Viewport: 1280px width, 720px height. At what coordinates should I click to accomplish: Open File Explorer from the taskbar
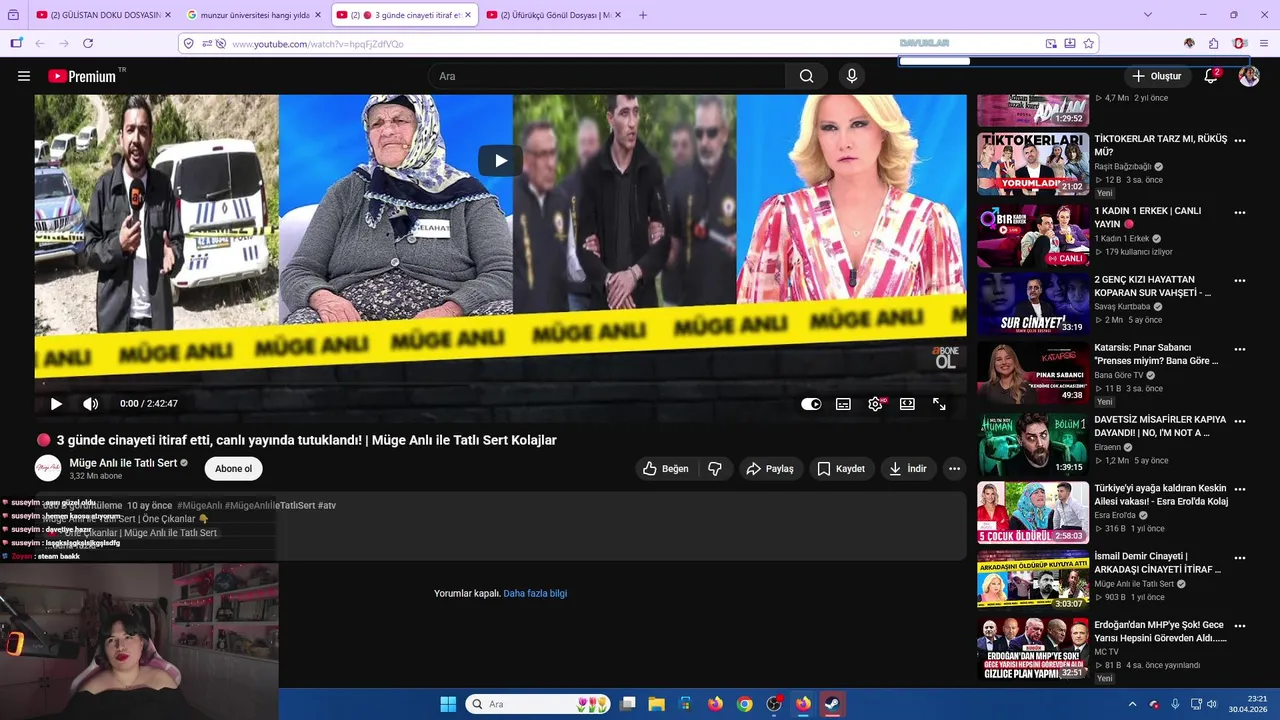pos(657,704)
